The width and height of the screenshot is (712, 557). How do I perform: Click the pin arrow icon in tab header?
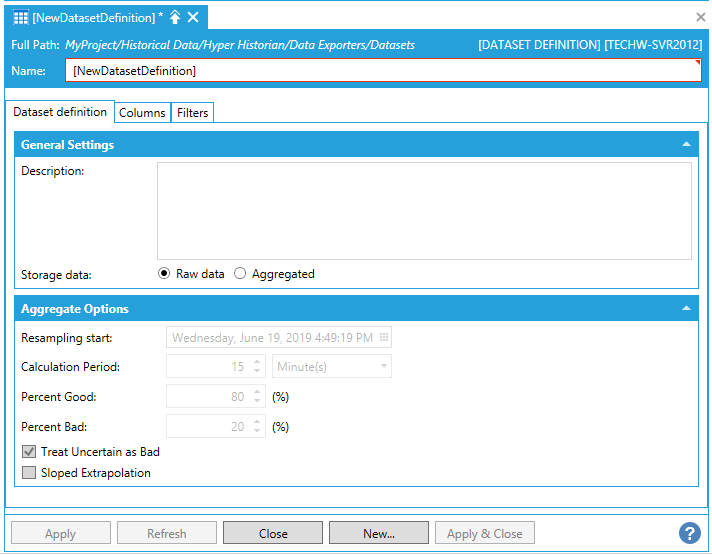pyautogui.click(x=175, y=17)
